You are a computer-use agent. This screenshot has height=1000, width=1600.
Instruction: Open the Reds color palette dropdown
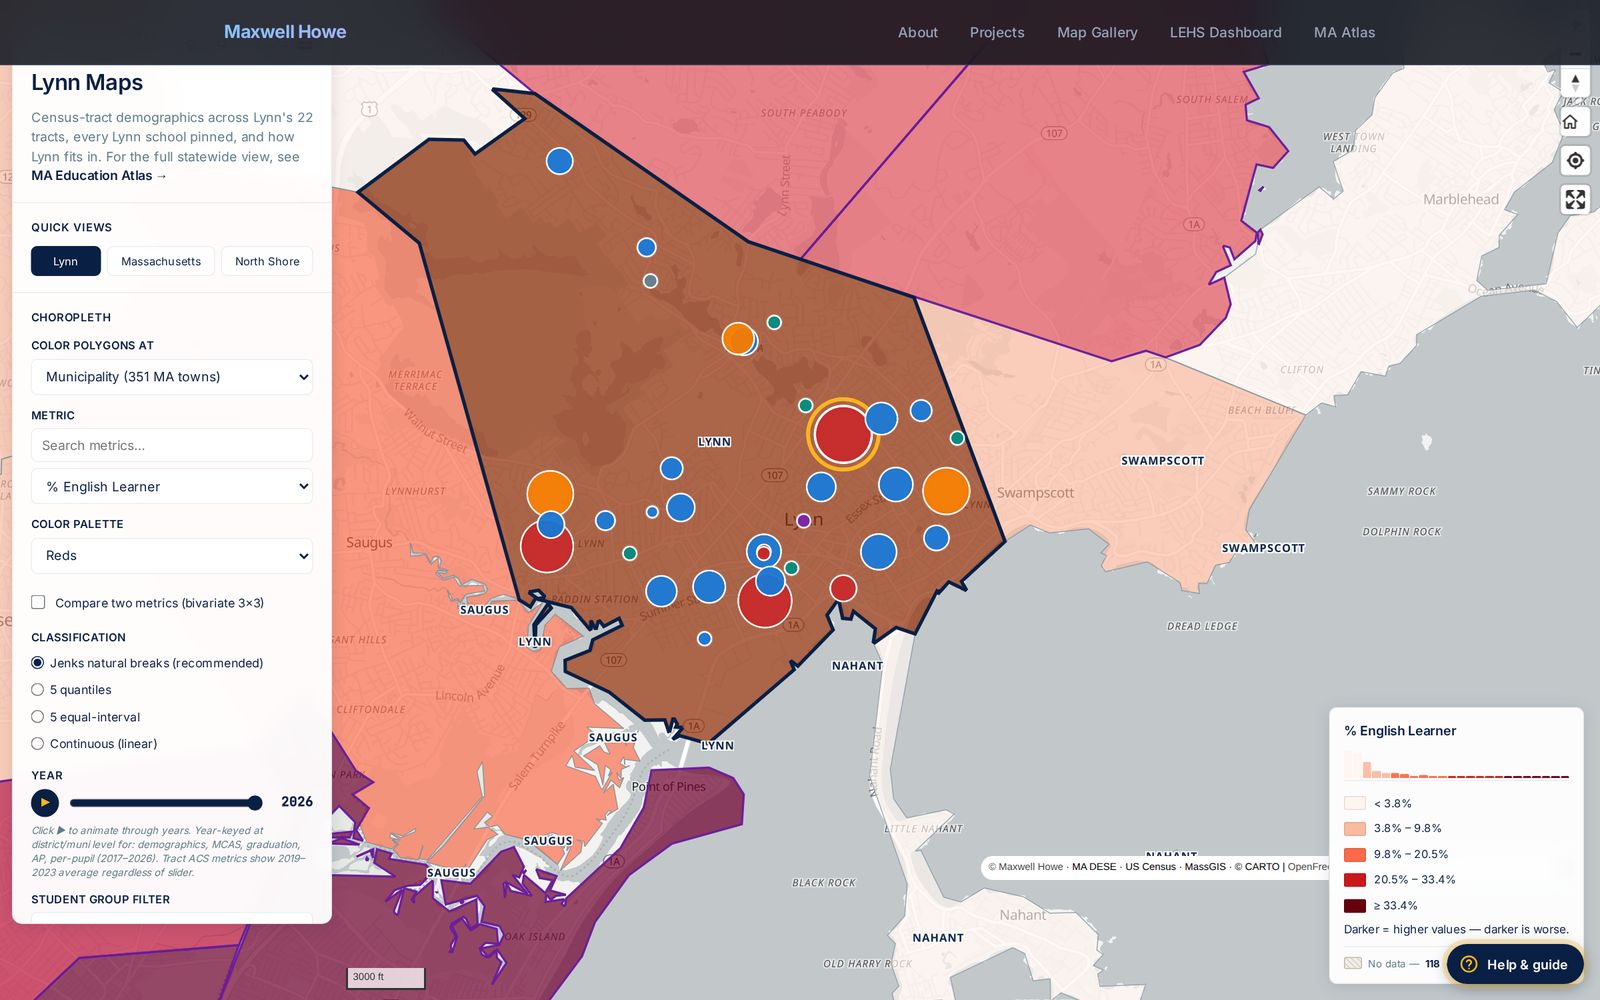[172, 556]
